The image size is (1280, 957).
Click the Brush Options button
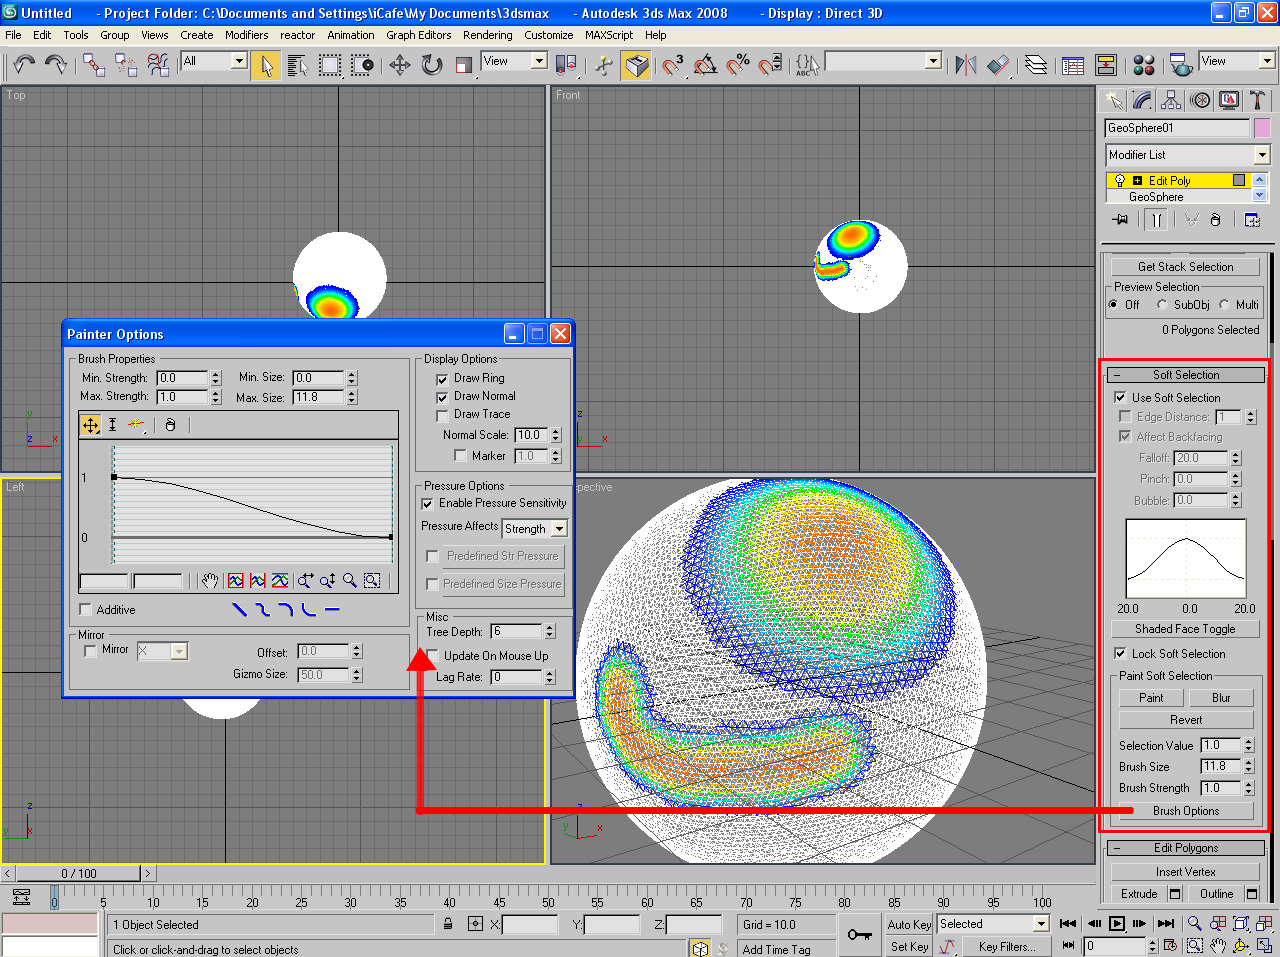(1186, 811)
